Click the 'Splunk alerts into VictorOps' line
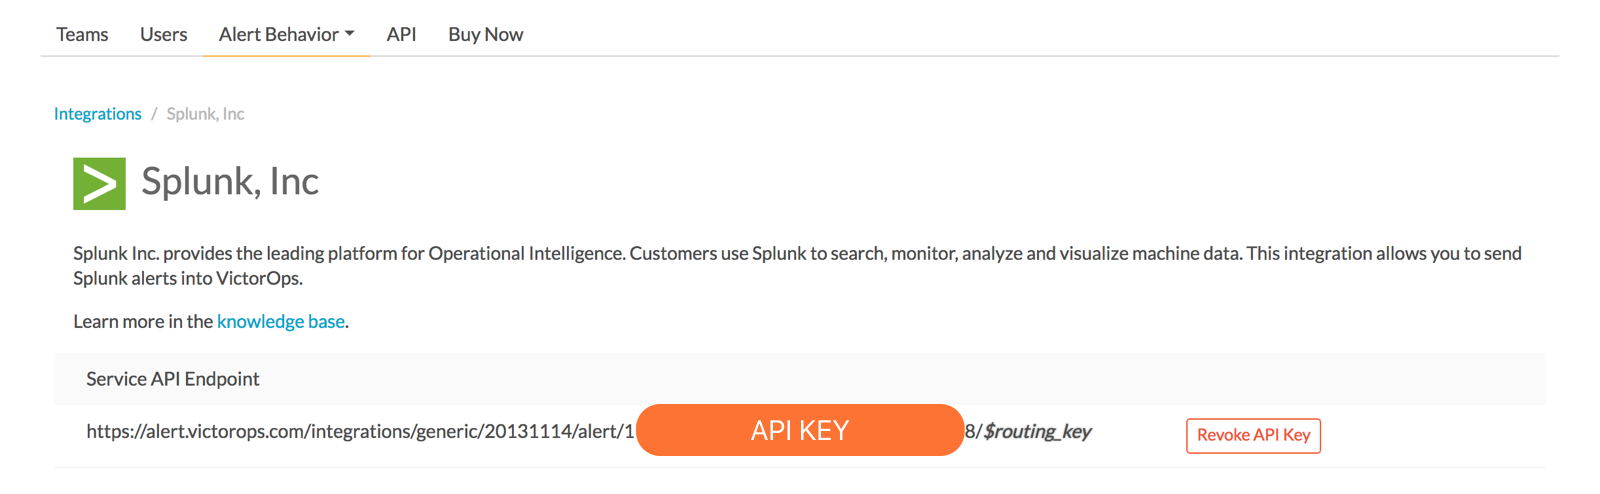This screenshot has height=494, width=1600. (188, 278)
